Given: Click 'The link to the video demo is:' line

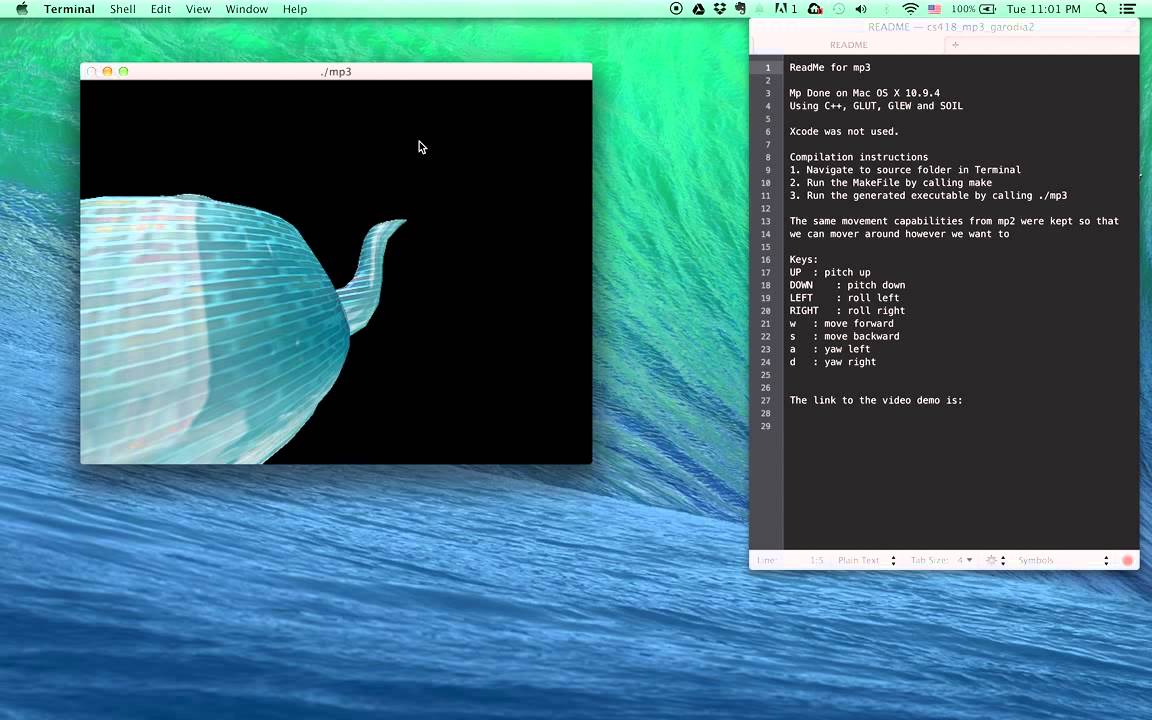Looking at the screenshot, I should tap(876, 400).
